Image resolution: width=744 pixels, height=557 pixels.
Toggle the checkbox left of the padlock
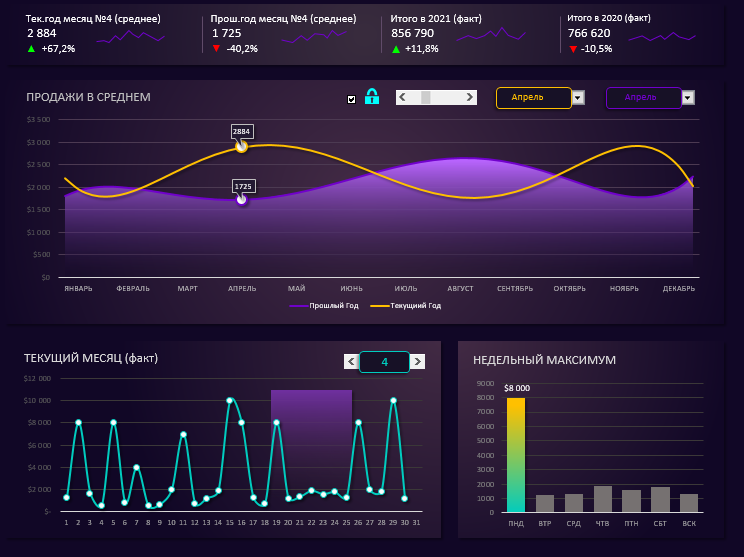coord(351,99)
